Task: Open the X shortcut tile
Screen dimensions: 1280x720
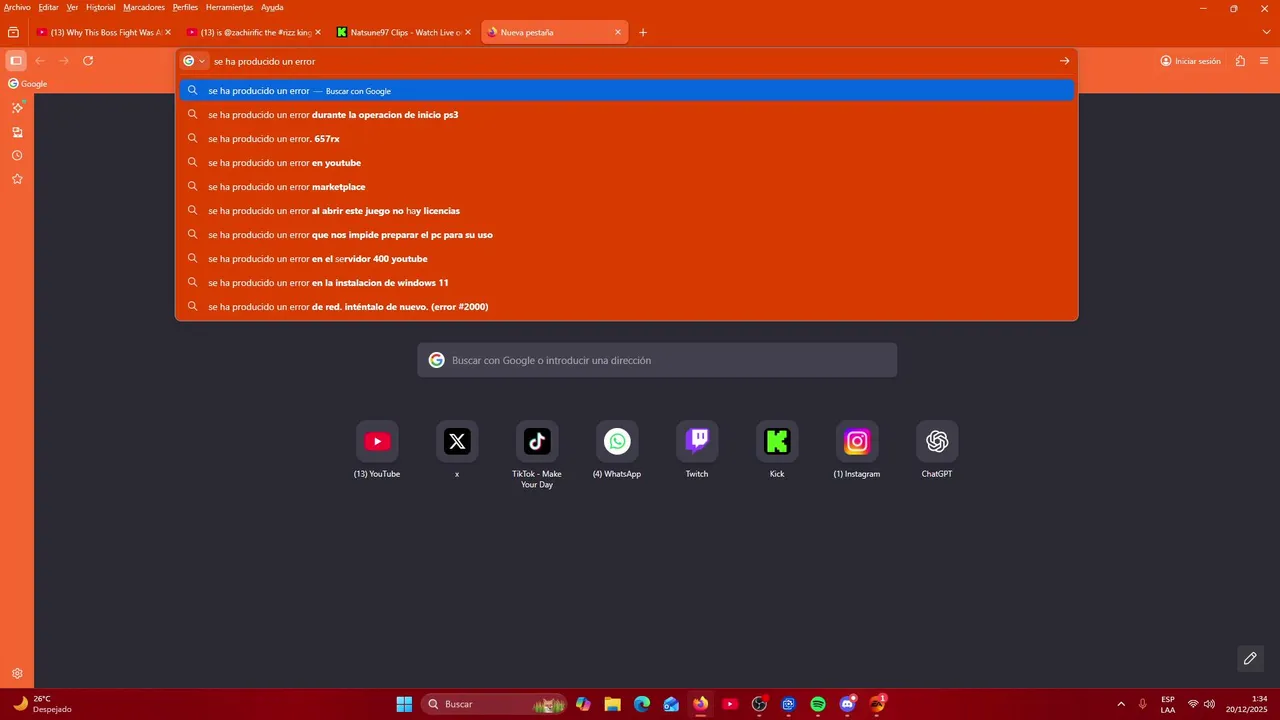Action: (x=457, y=441)
